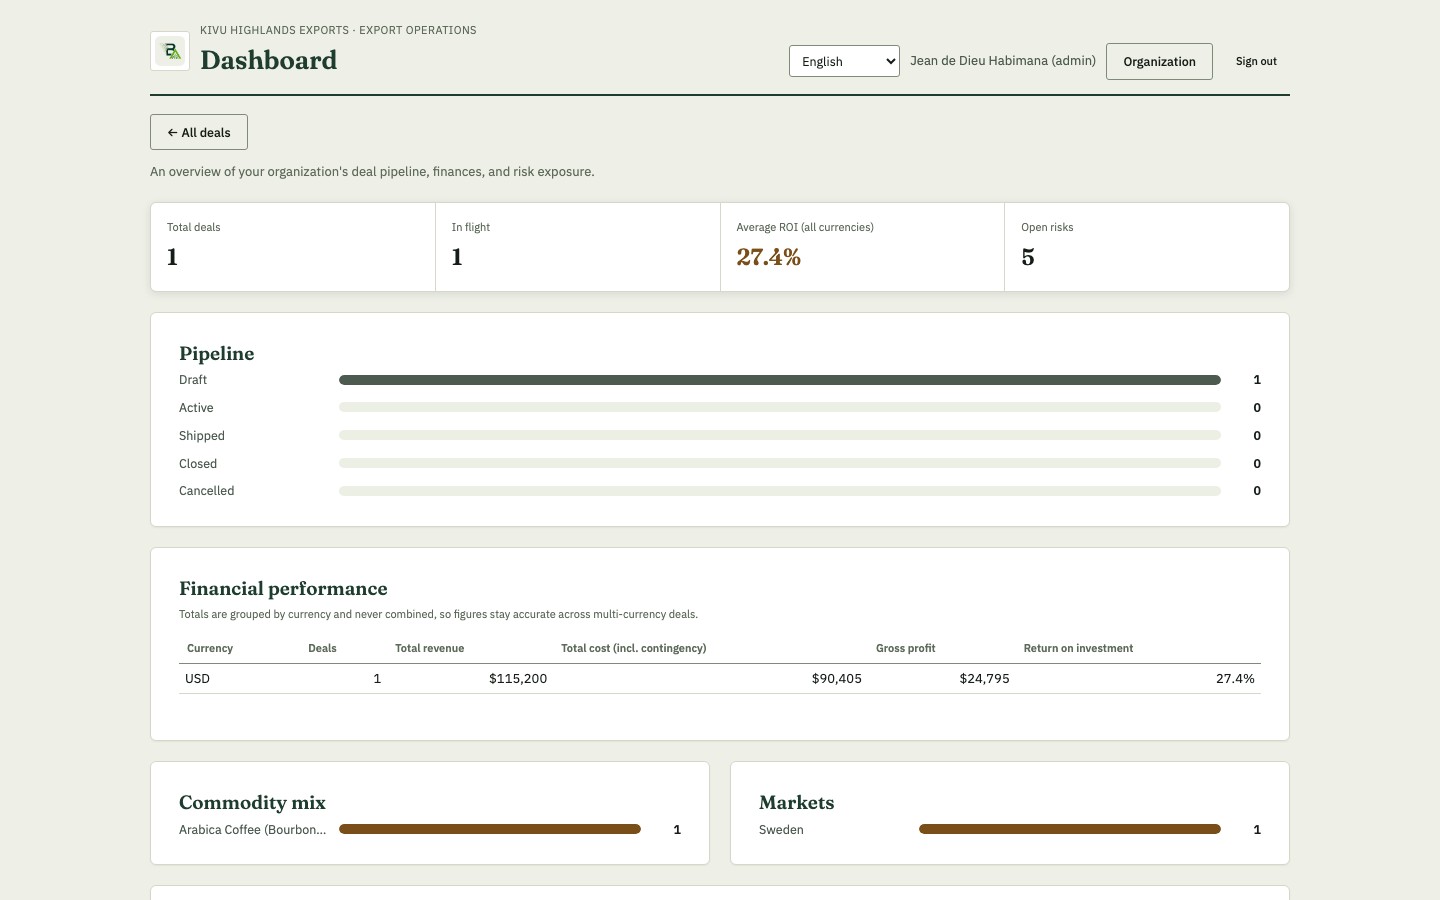The height and width of the screenshot is (900, 1440).
Task: Click the Total cost (incl. contingency) header
Action: coord(634,648)
